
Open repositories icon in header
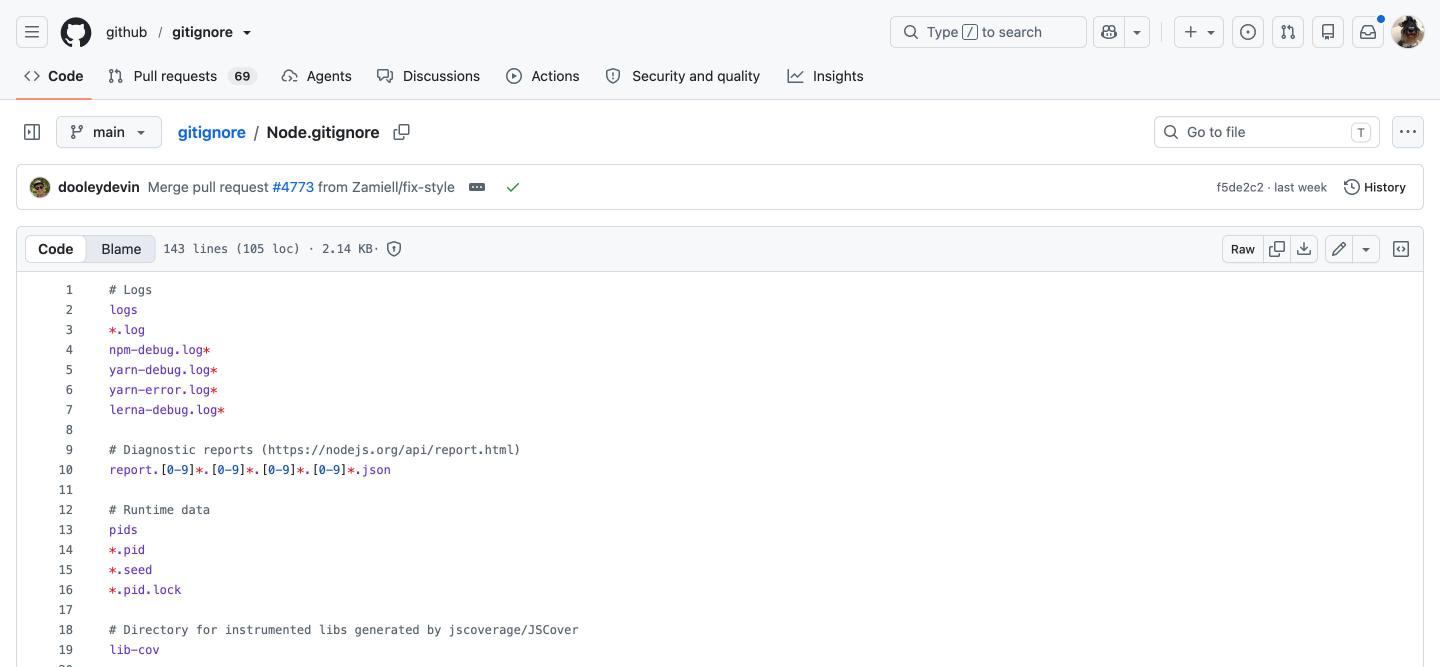[x=1328, y=32]
